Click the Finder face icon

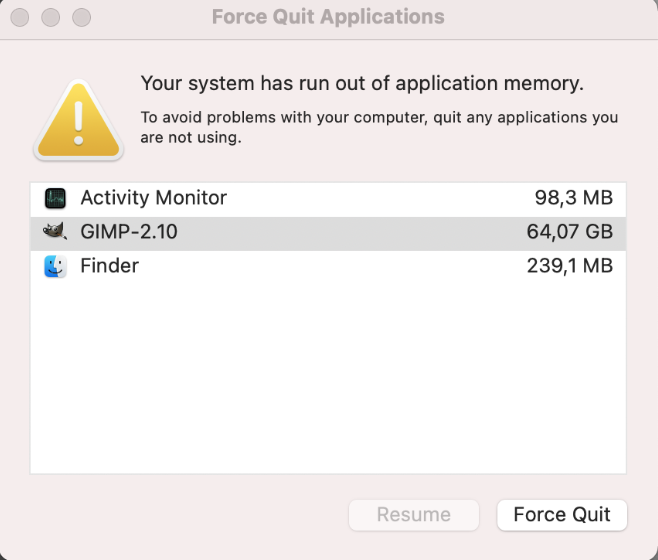tap(55, 266)
